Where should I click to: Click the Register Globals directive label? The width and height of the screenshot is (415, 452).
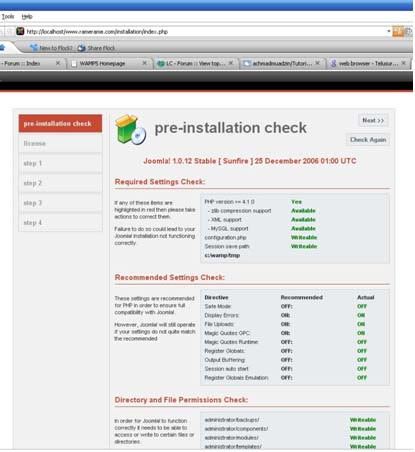(224, 351)
